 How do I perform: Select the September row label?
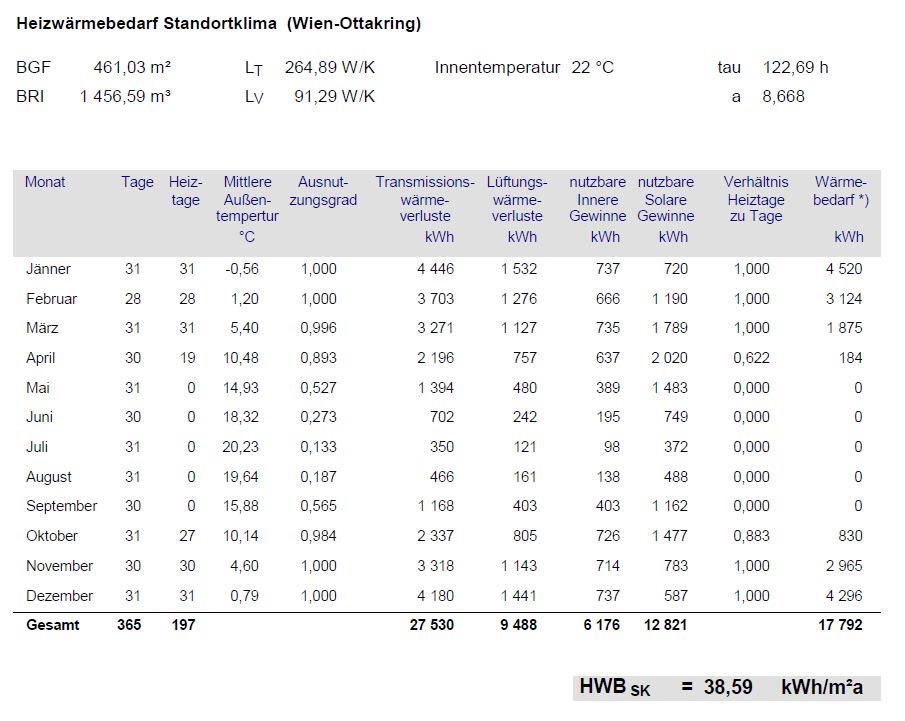[x=62, y=506]
